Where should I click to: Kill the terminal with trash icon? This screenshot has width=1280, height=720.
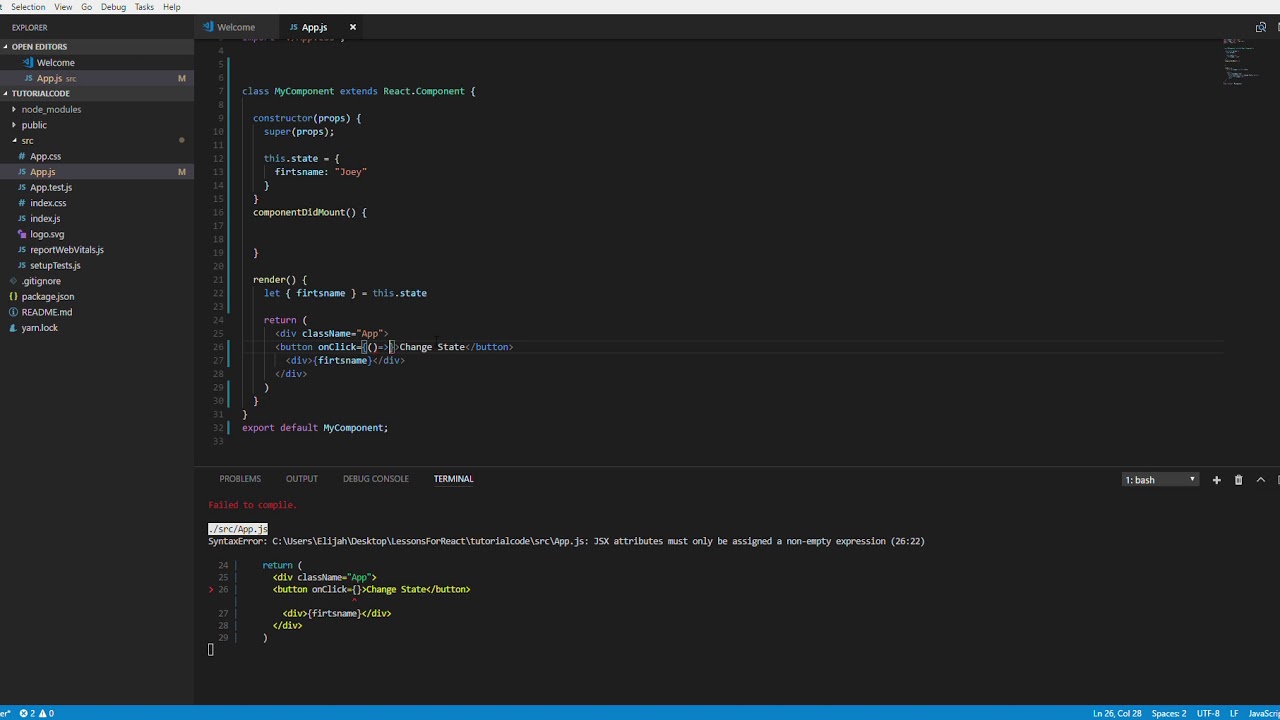1238,480
